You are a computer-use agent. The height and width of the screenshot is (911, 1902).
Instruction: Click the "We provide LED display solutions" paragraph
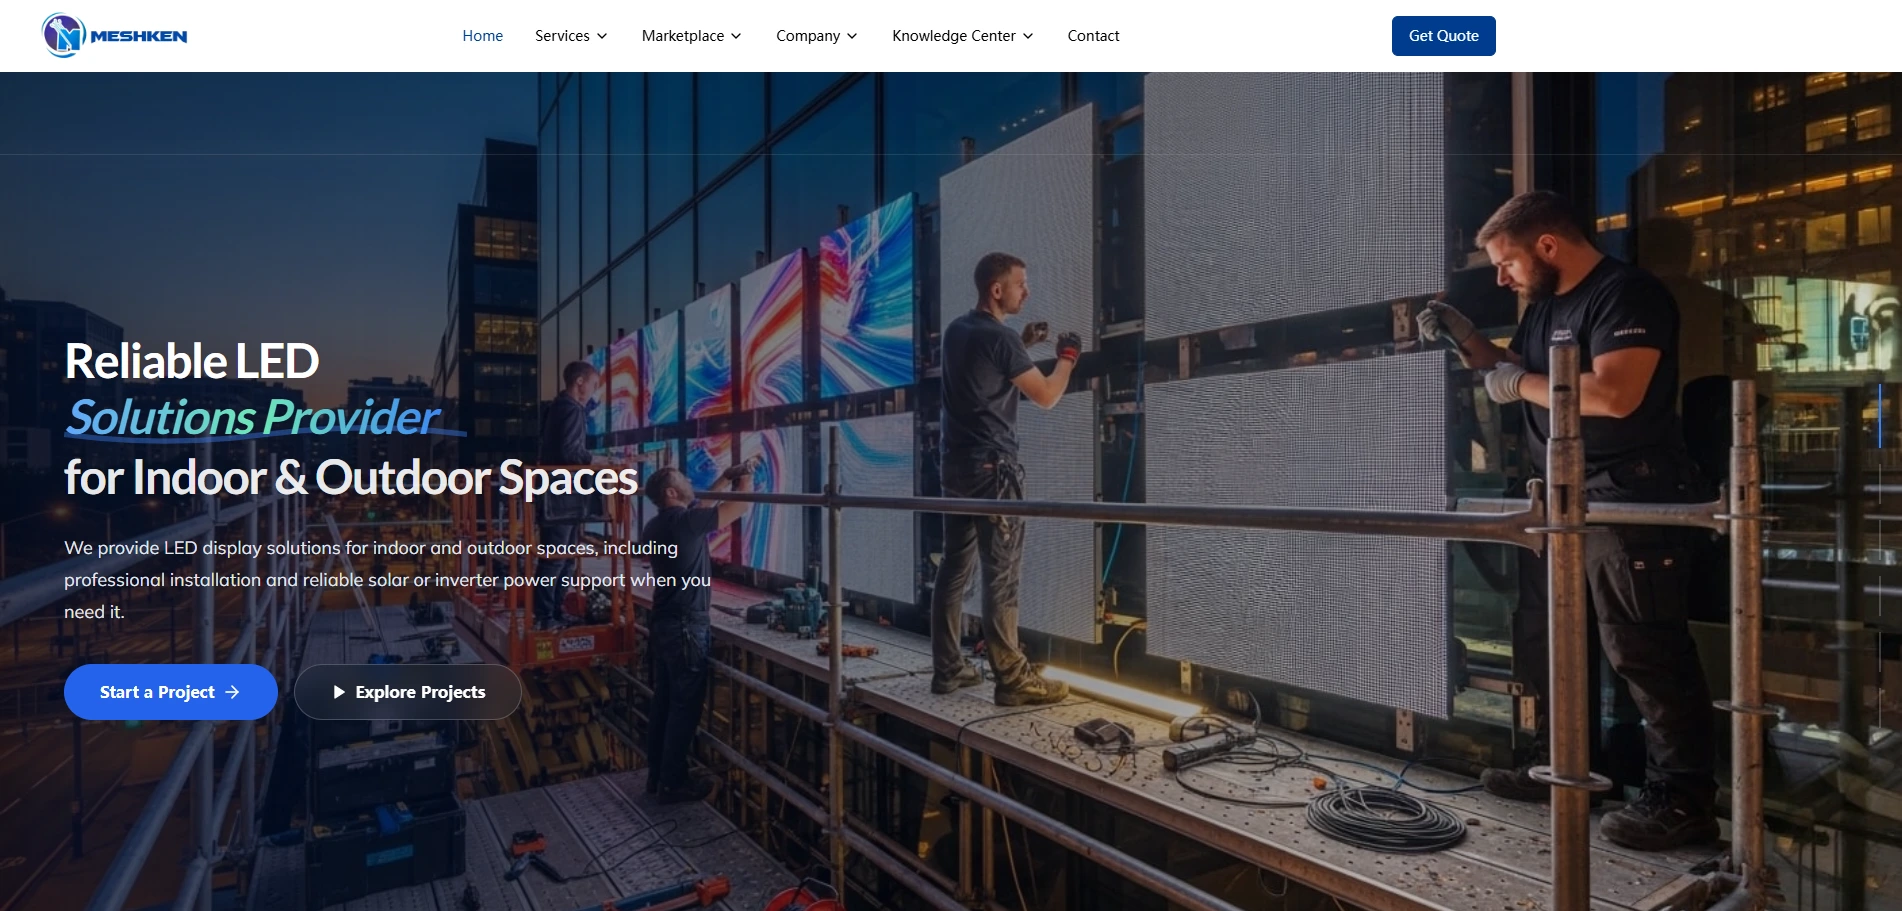point(388,580)
